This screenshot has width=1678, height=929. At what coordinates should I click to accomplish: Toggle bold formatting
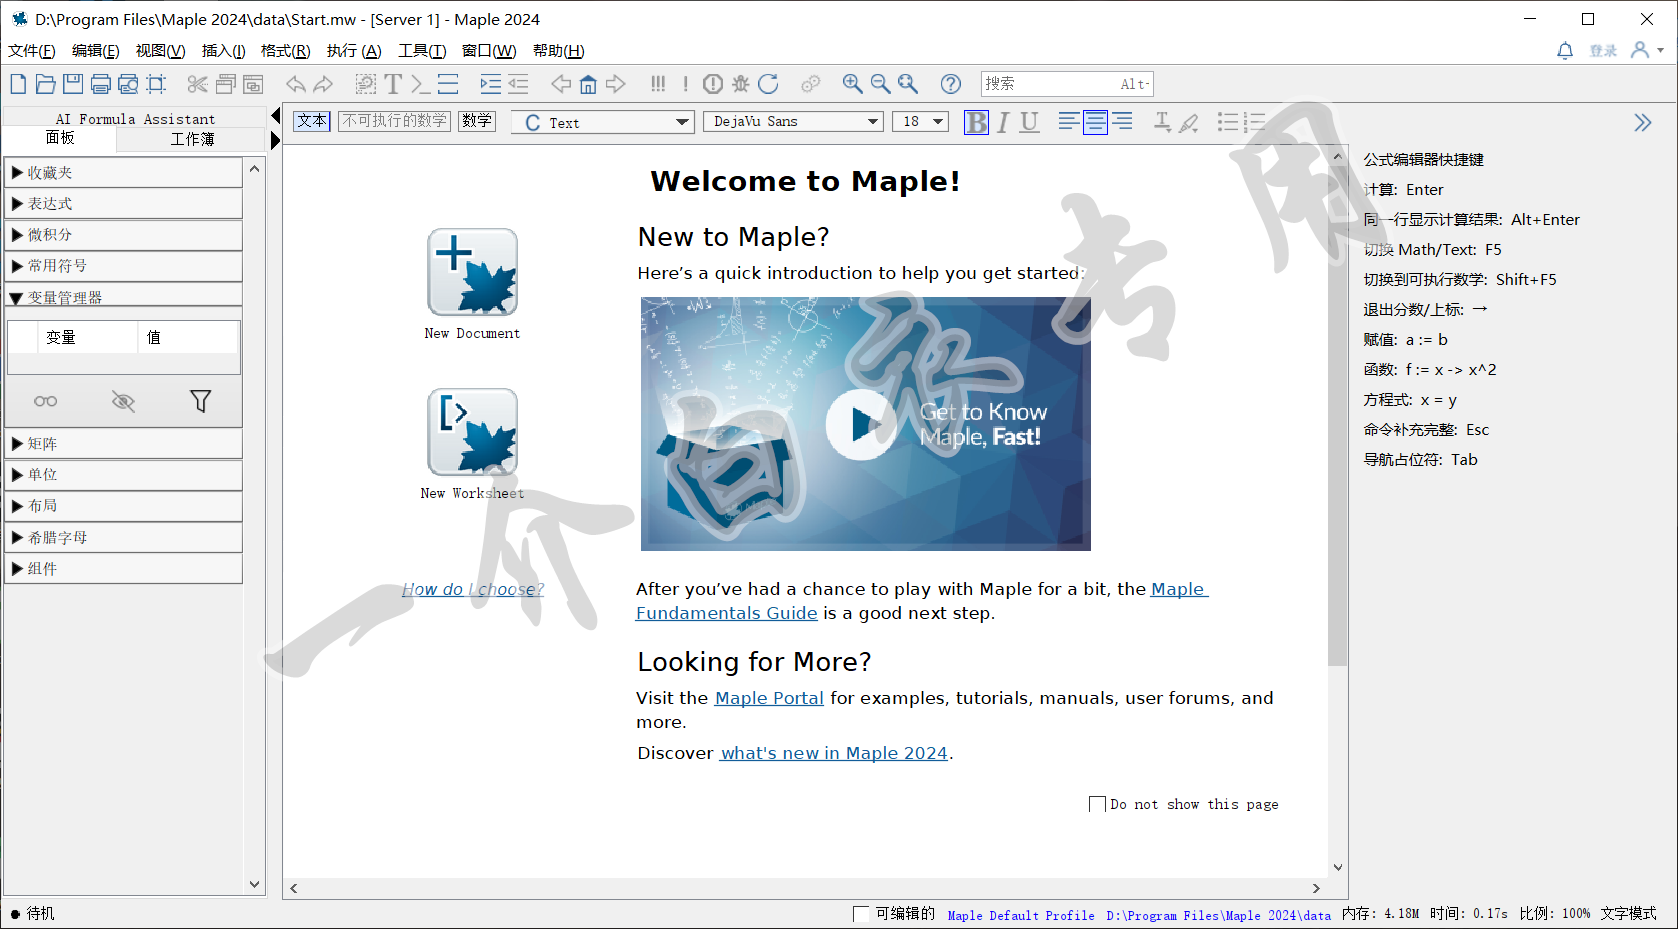pos(976,122)
